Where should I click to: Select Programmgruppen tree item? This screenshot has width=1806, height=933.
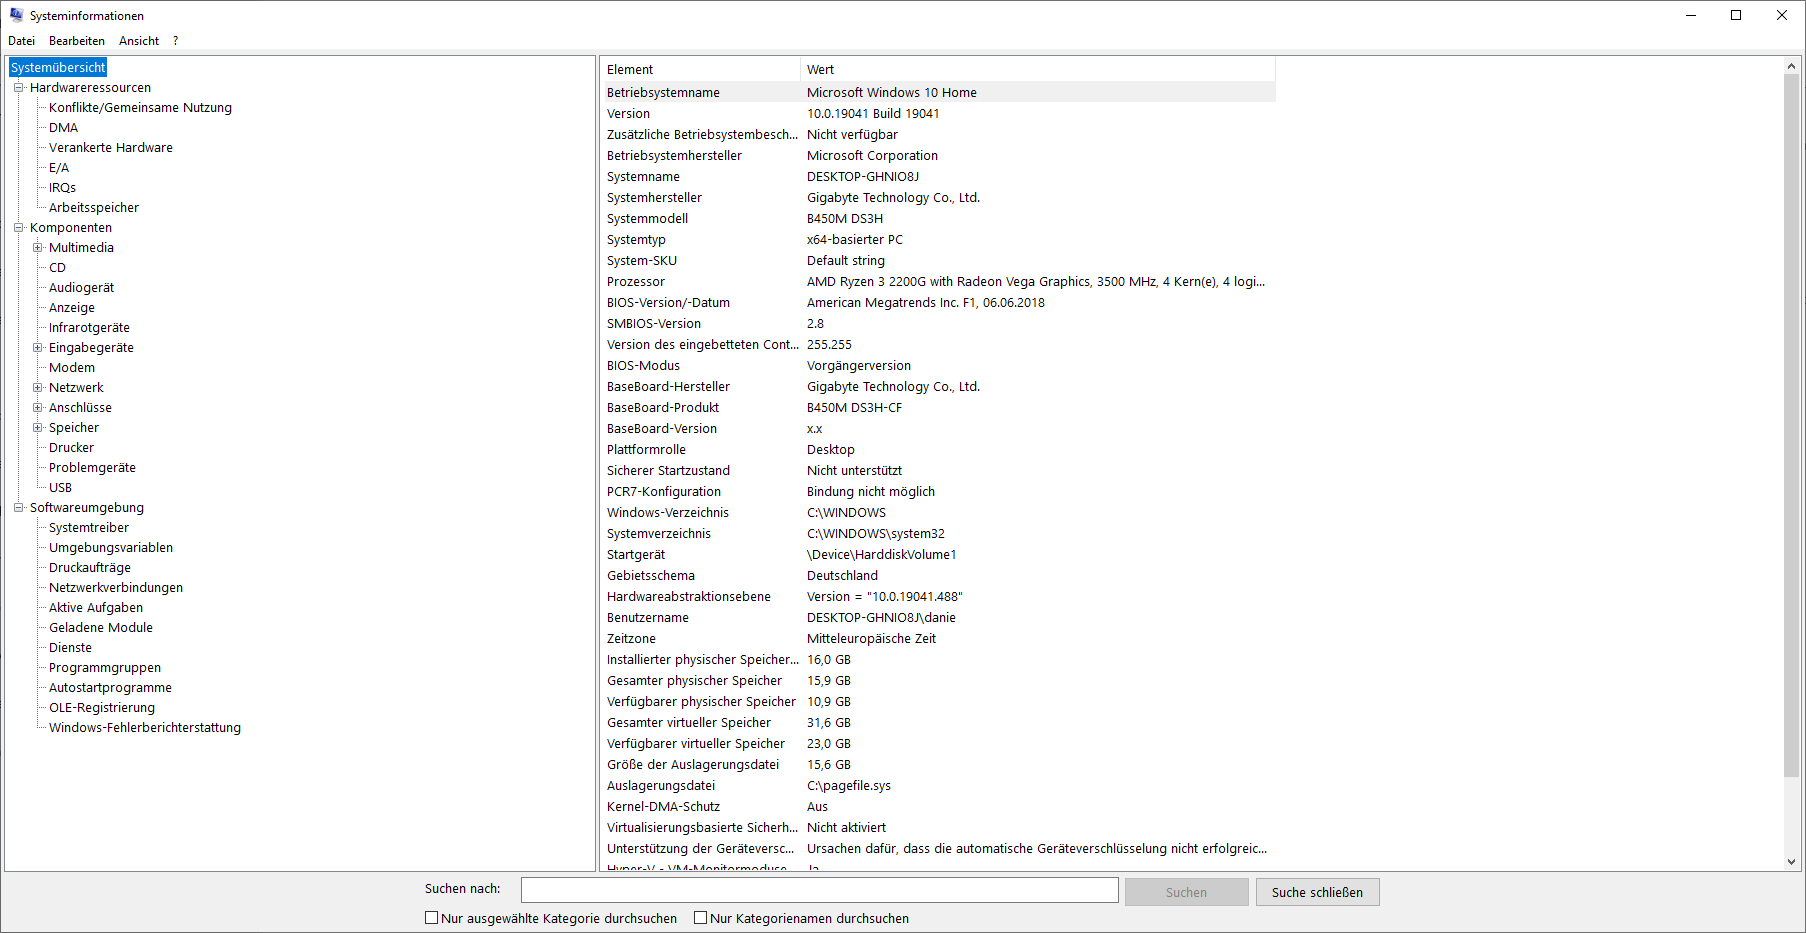coord(105,668)
